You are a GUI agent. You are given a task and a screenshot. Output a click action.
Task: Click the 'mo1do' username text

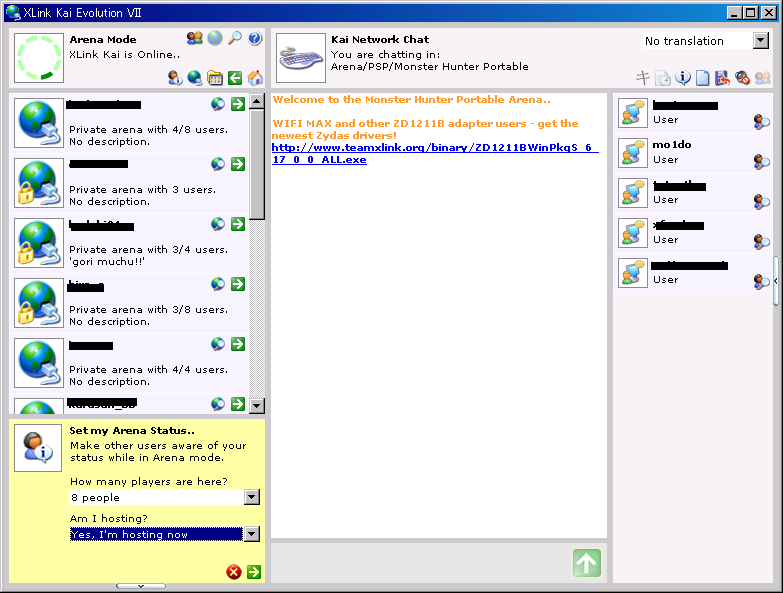pyautogui.click(x=672, y=144)
